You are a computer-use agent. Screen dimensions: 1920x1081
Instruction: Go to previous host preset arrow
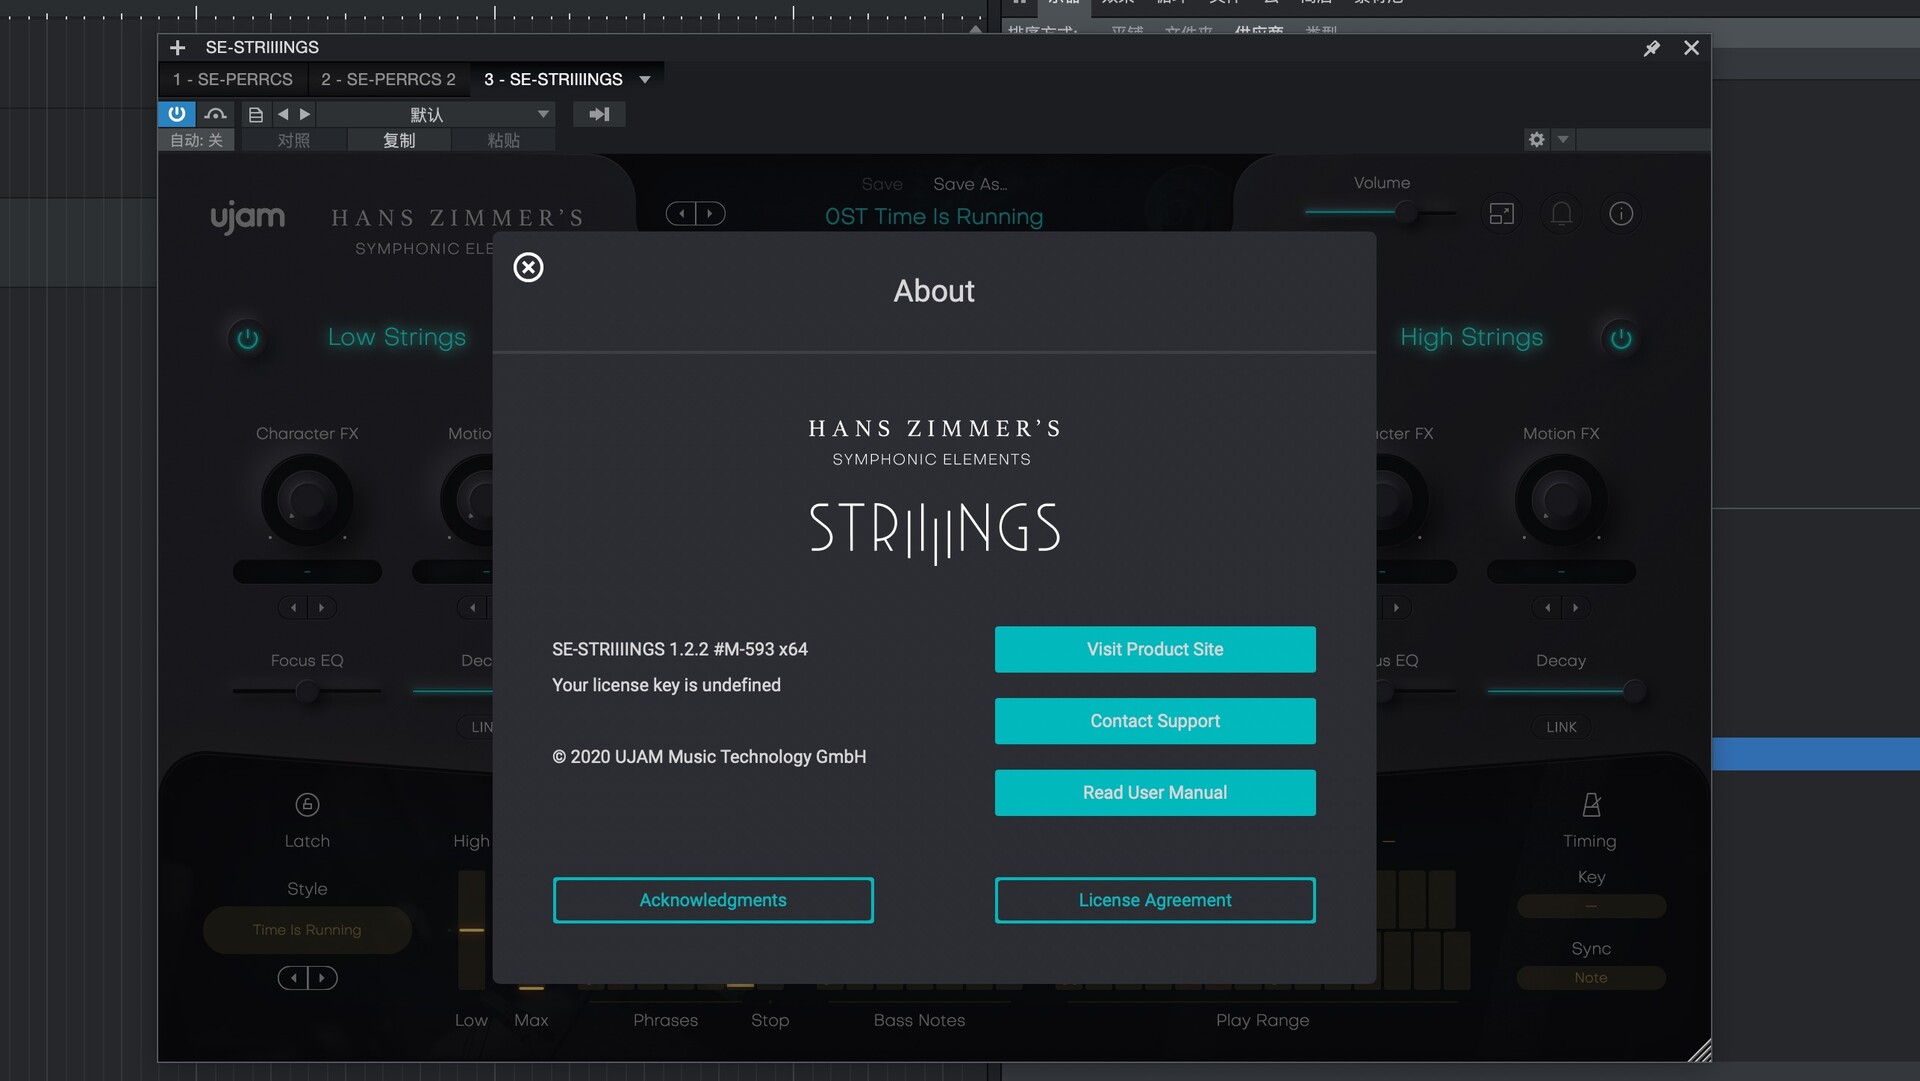tap(283, 114)
